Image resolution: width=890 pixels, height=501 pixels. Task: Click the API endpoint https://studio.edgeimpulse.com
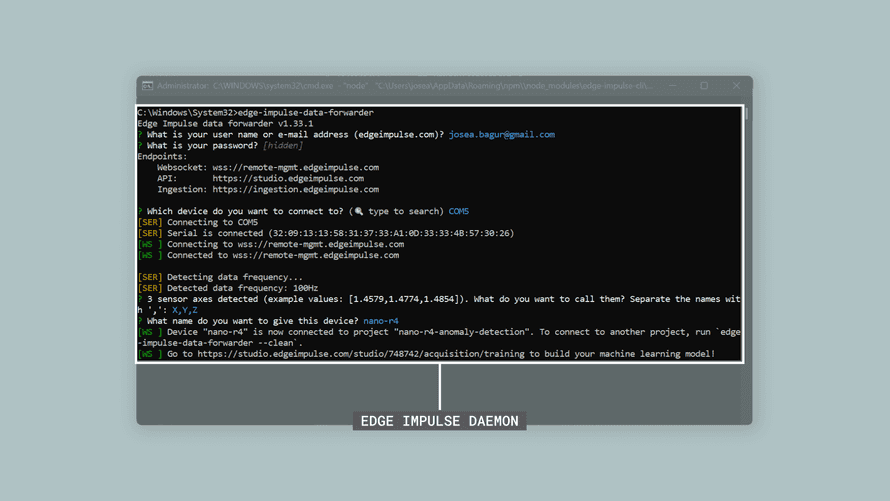click(x=288, y=179)
